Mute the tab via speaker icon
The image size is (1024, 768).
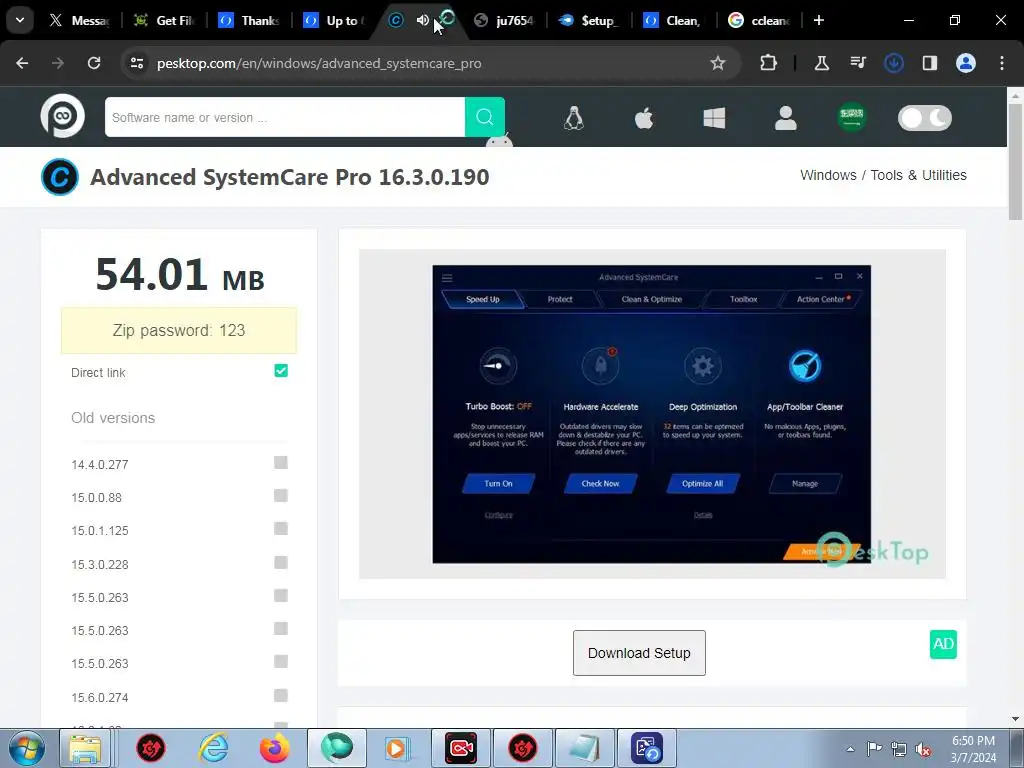click(x=423, y=20)
